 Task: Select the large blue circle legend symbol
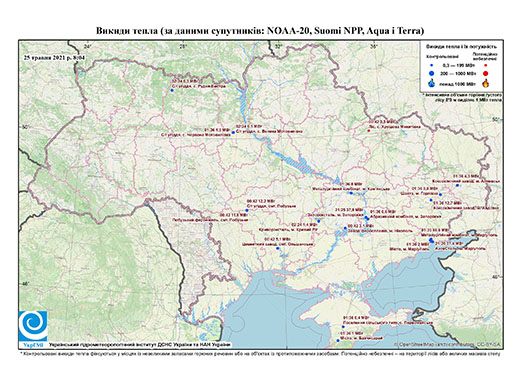(432, 73)
